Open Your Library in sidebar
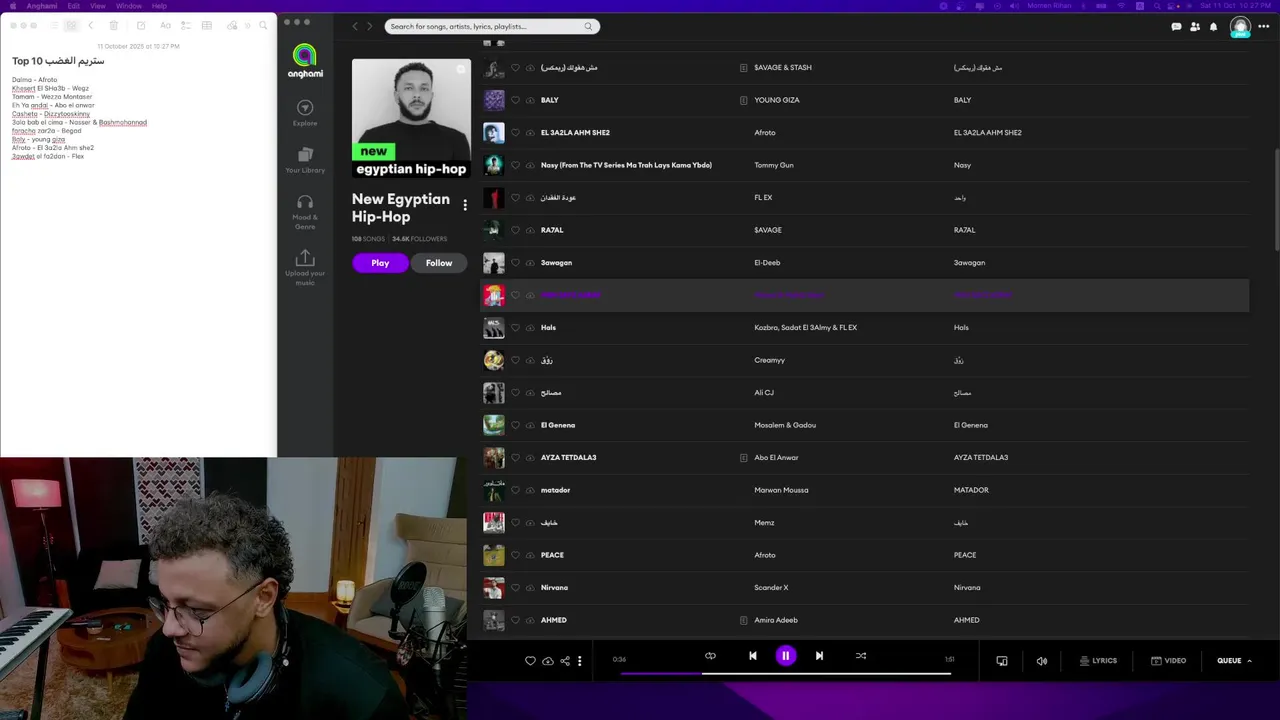The width and height of the screenshot is (1280, 720). 305,159
